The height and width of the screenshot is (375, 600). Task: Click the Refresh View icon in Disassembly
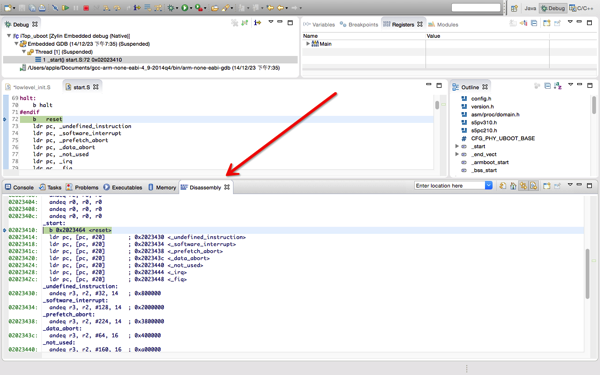pos(502,186)
